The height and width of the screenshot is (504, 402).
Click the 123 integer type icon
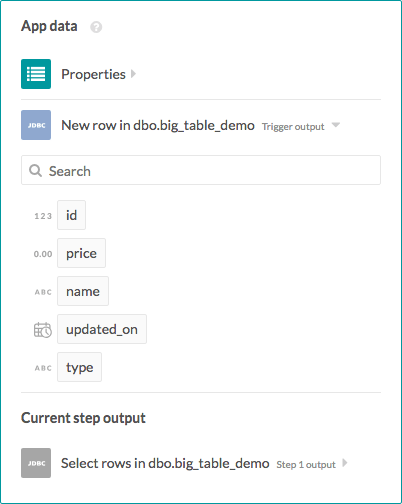tap(43, 216)
